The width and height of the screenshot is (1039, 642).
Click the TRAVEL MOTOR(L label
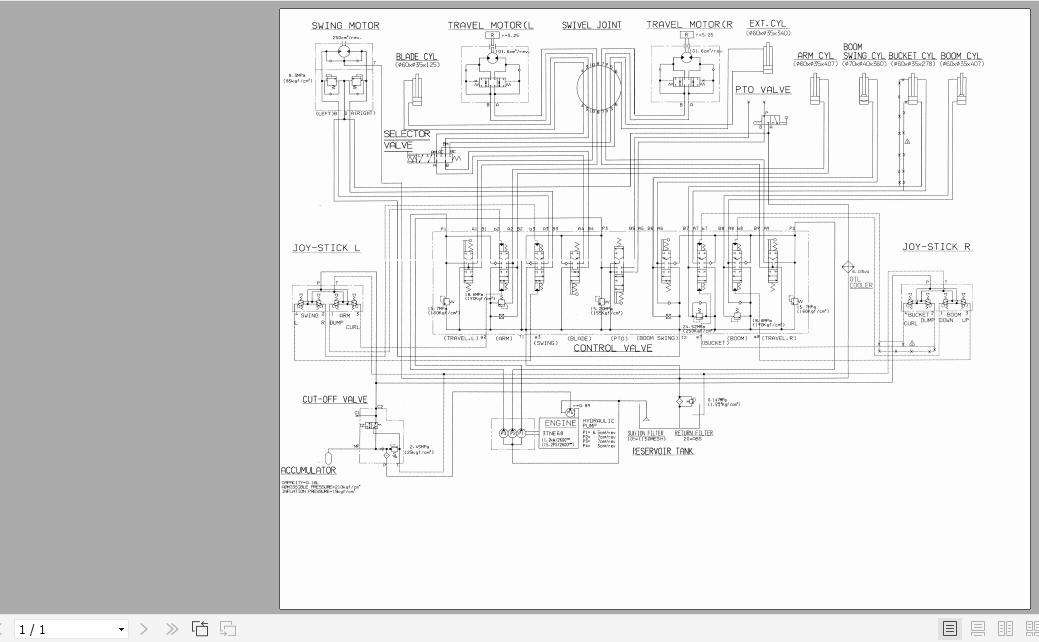[x=490, y=25]
